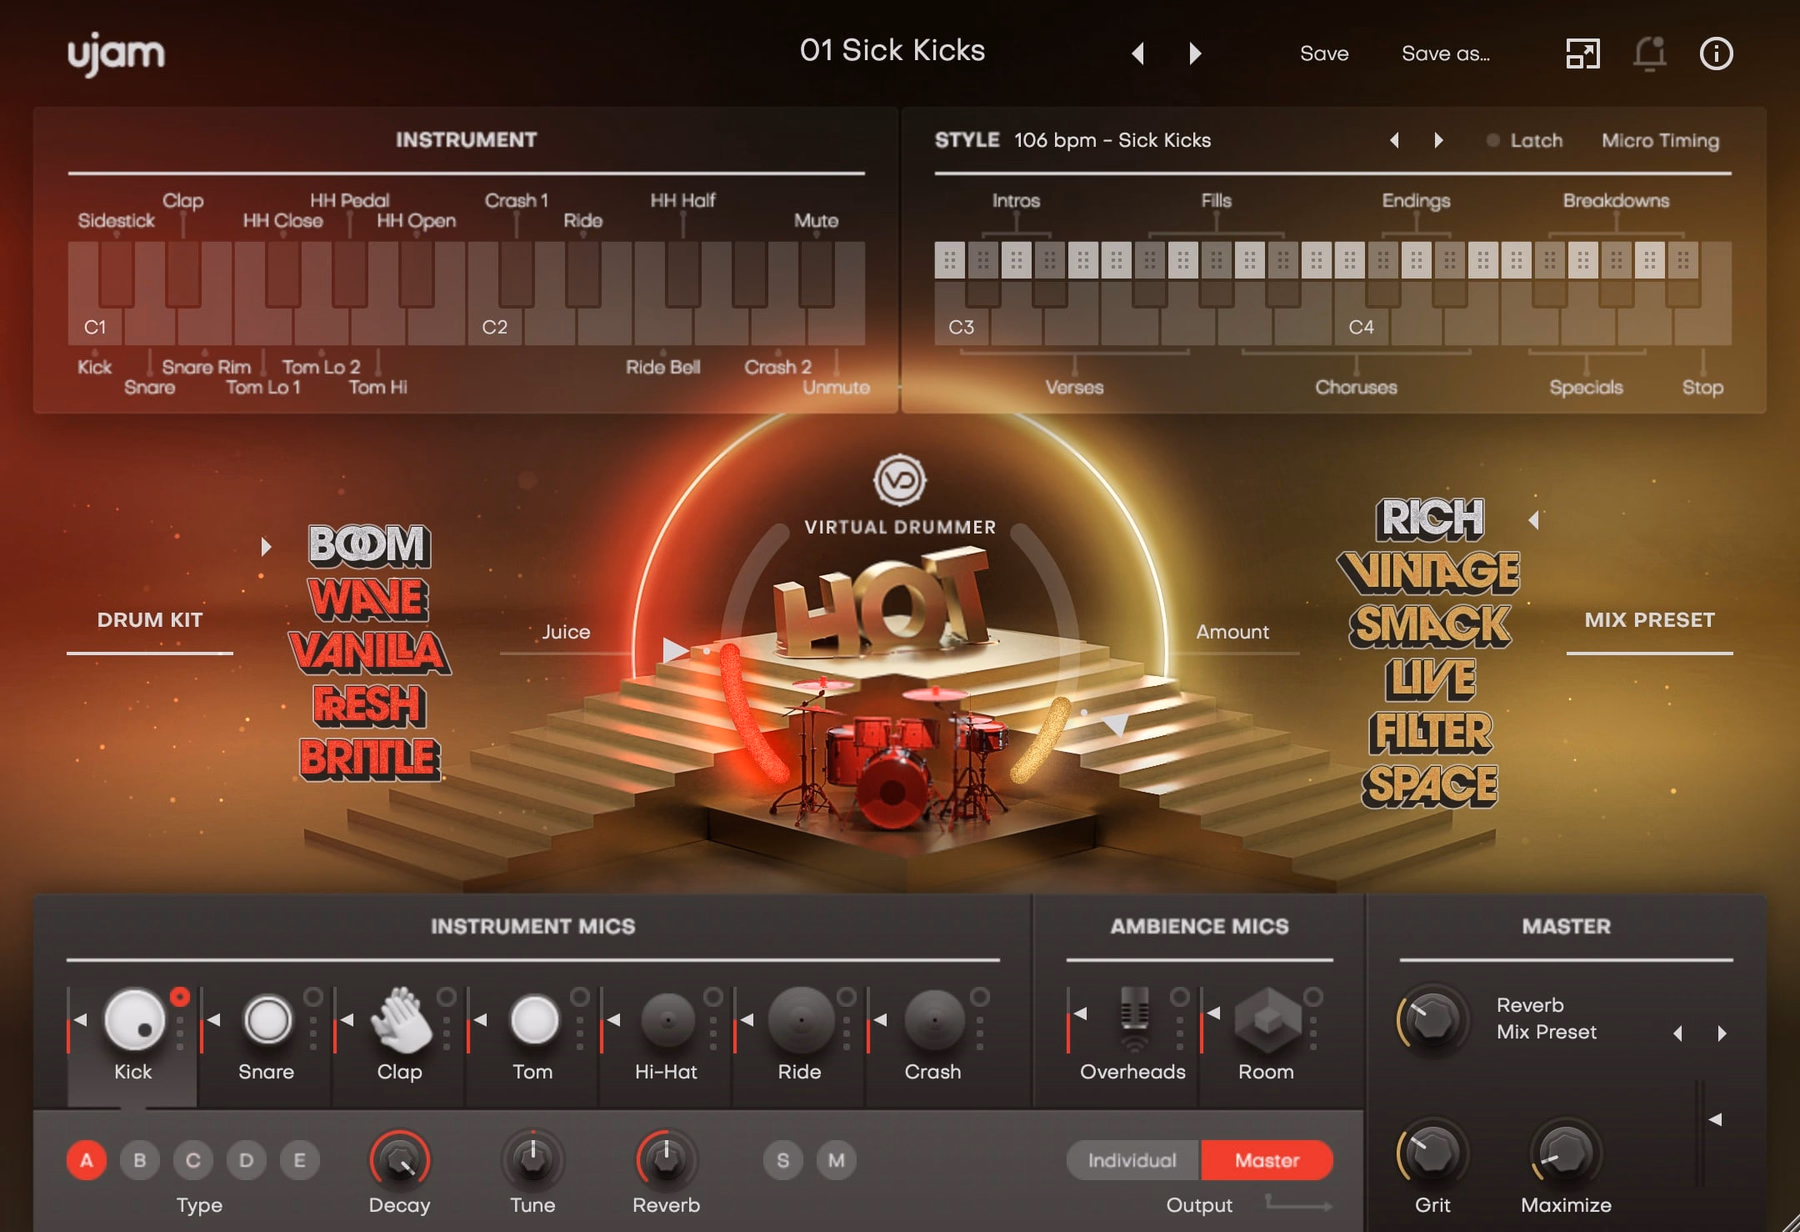This screenshot has width=1800, height=1232.
Task: Toggle the Snare mic power indicator
Action: coord(313,997)
